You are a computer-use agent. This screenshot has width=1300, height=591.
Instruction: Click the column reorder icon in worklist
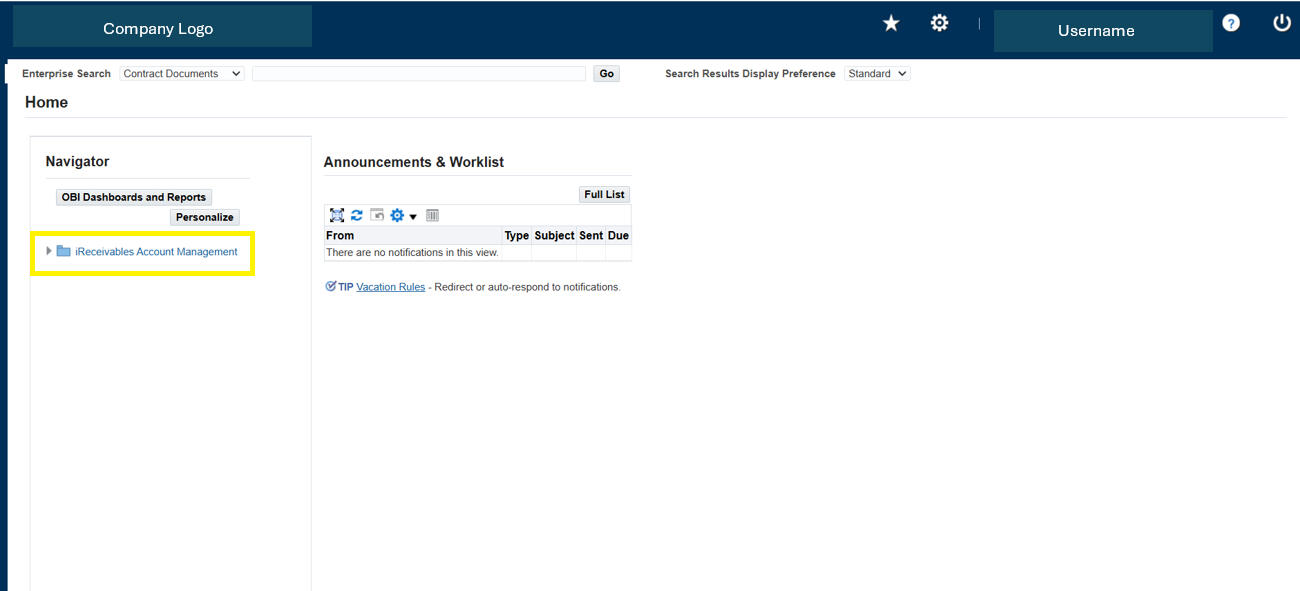433,216
